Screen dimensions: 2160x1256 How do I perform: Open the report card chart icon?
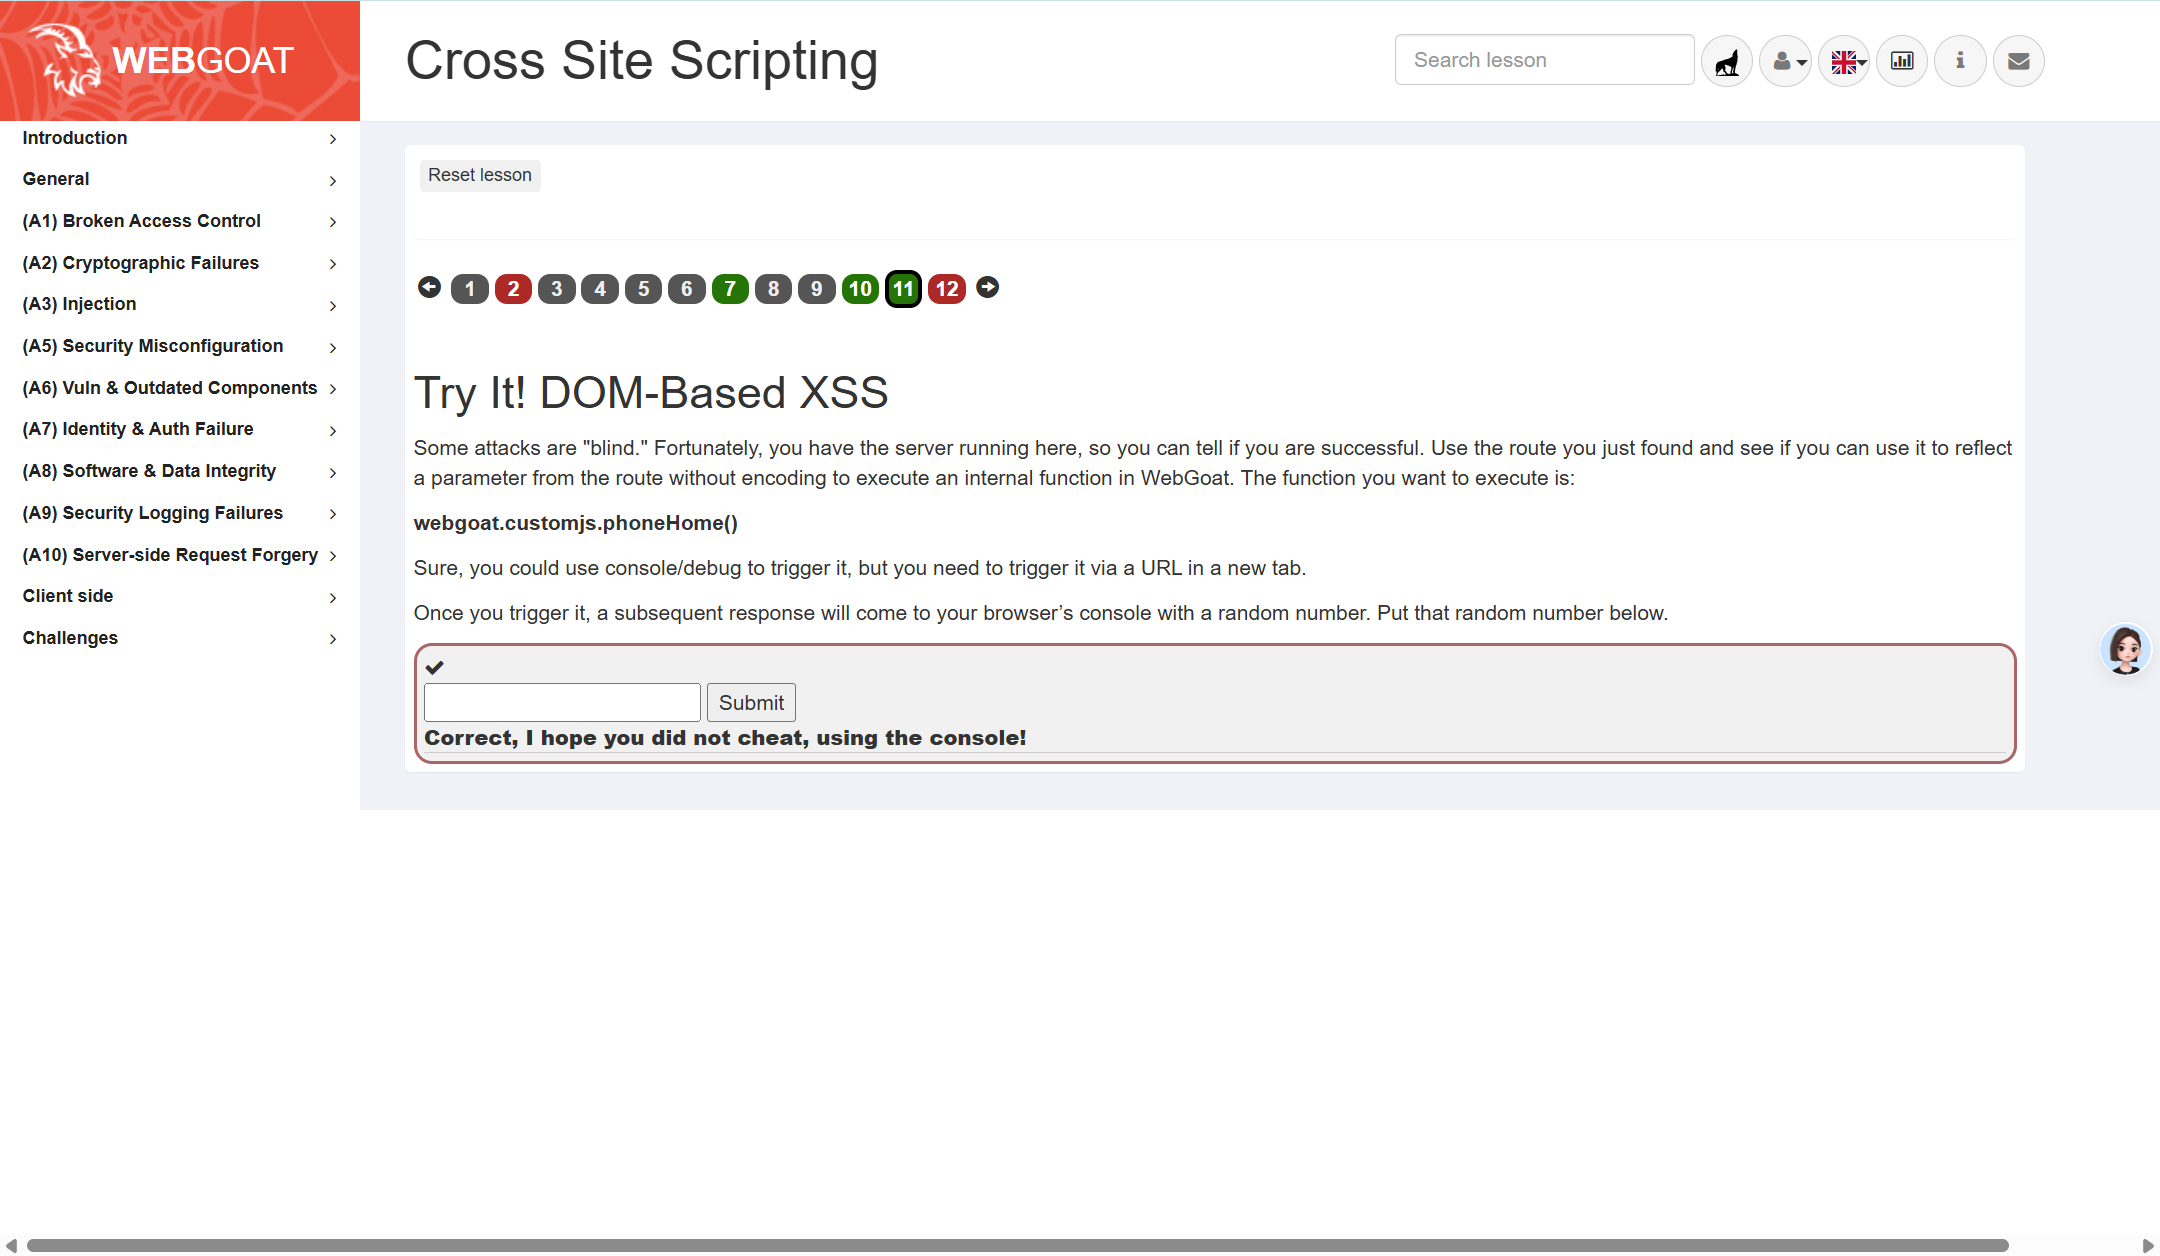(1902, 62)
